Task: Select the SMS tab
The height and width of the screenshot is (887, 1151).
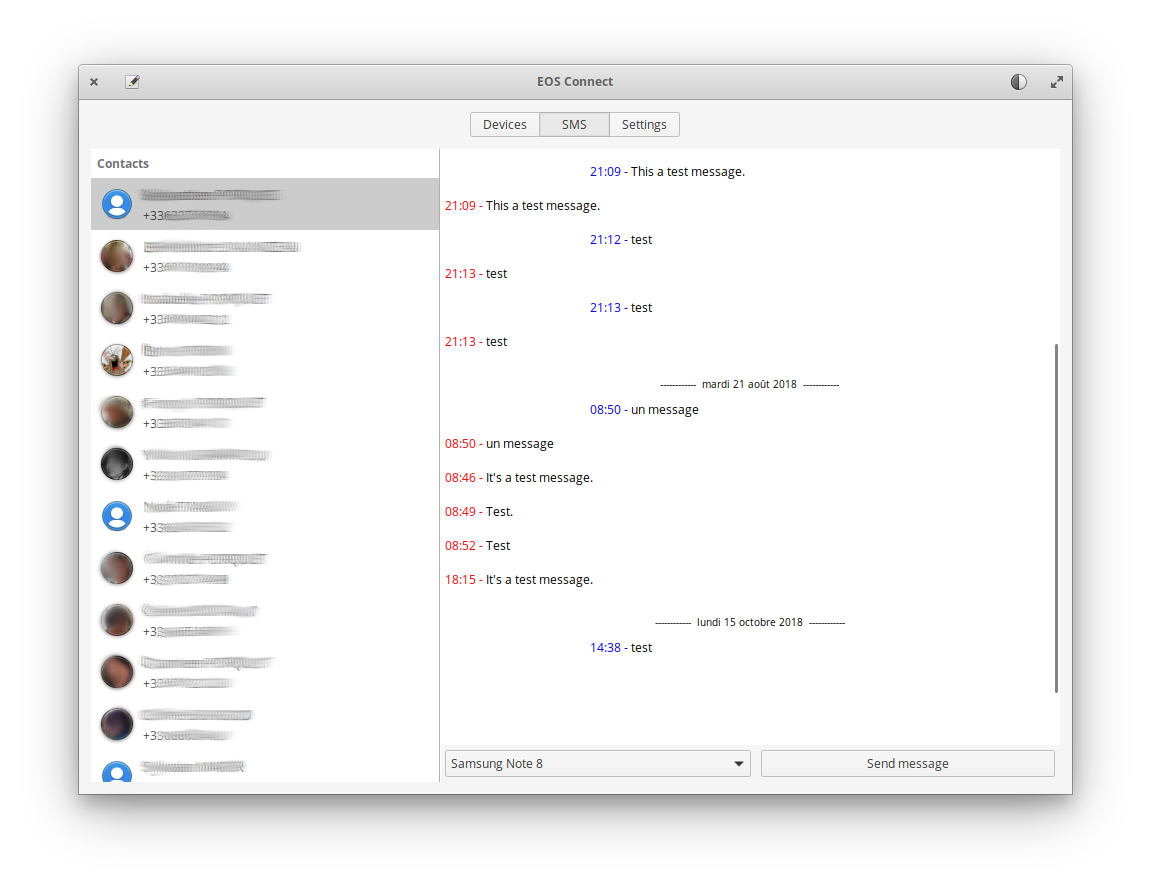Action: 574,125
